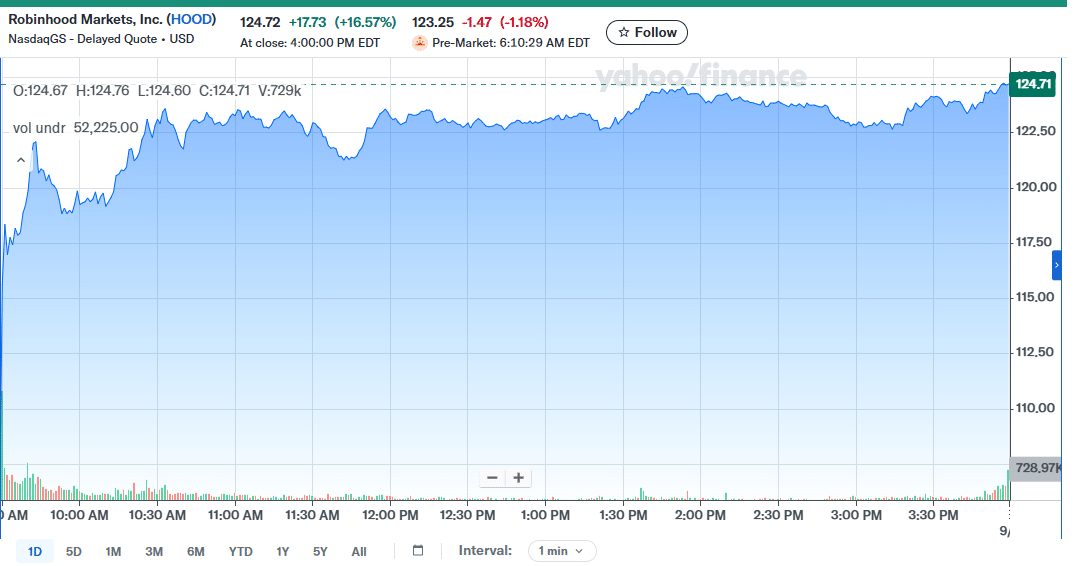
Task: Collapse the vol undr indicator chevron
Action: (x=21, y=161)
